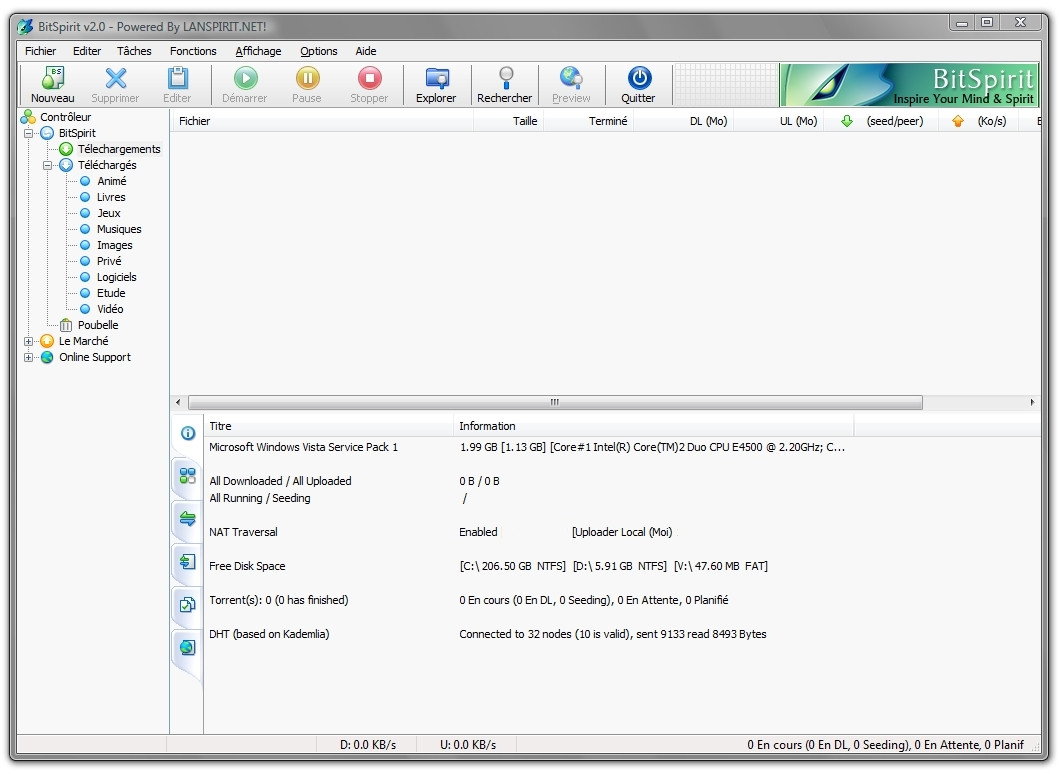
Task: Collapse the BitSpirit tree node
Action: pyautogui.click(x=29, y=133)
